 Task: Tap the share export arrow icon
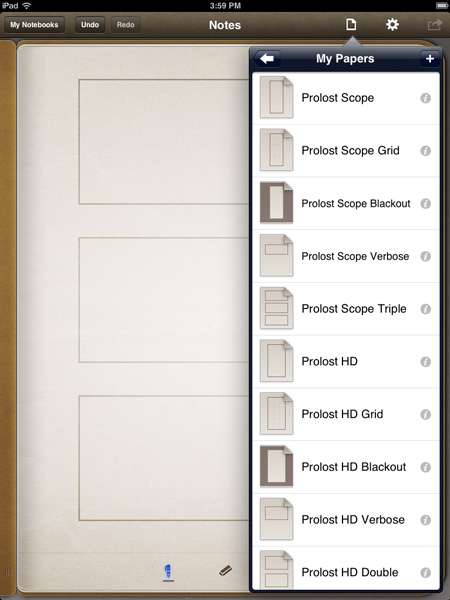[x=434, y=25]
